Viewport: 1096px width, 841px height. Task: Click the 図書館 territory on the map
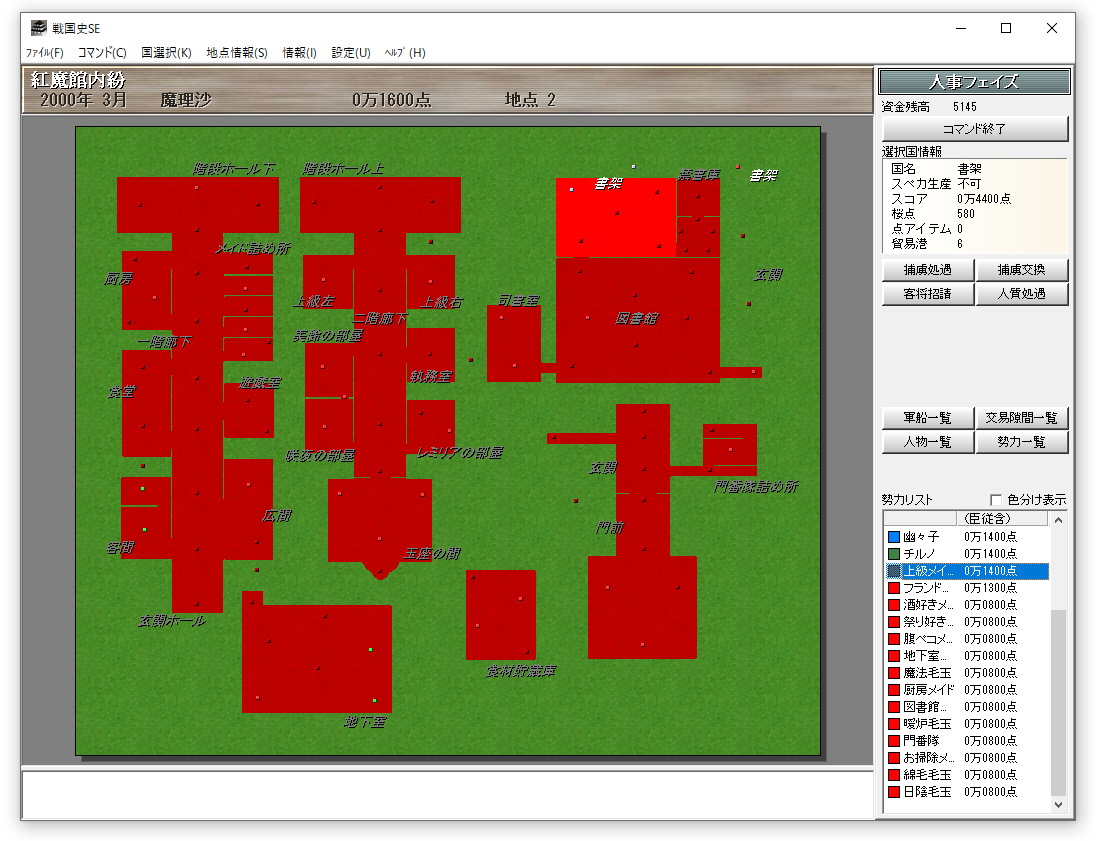637,320
